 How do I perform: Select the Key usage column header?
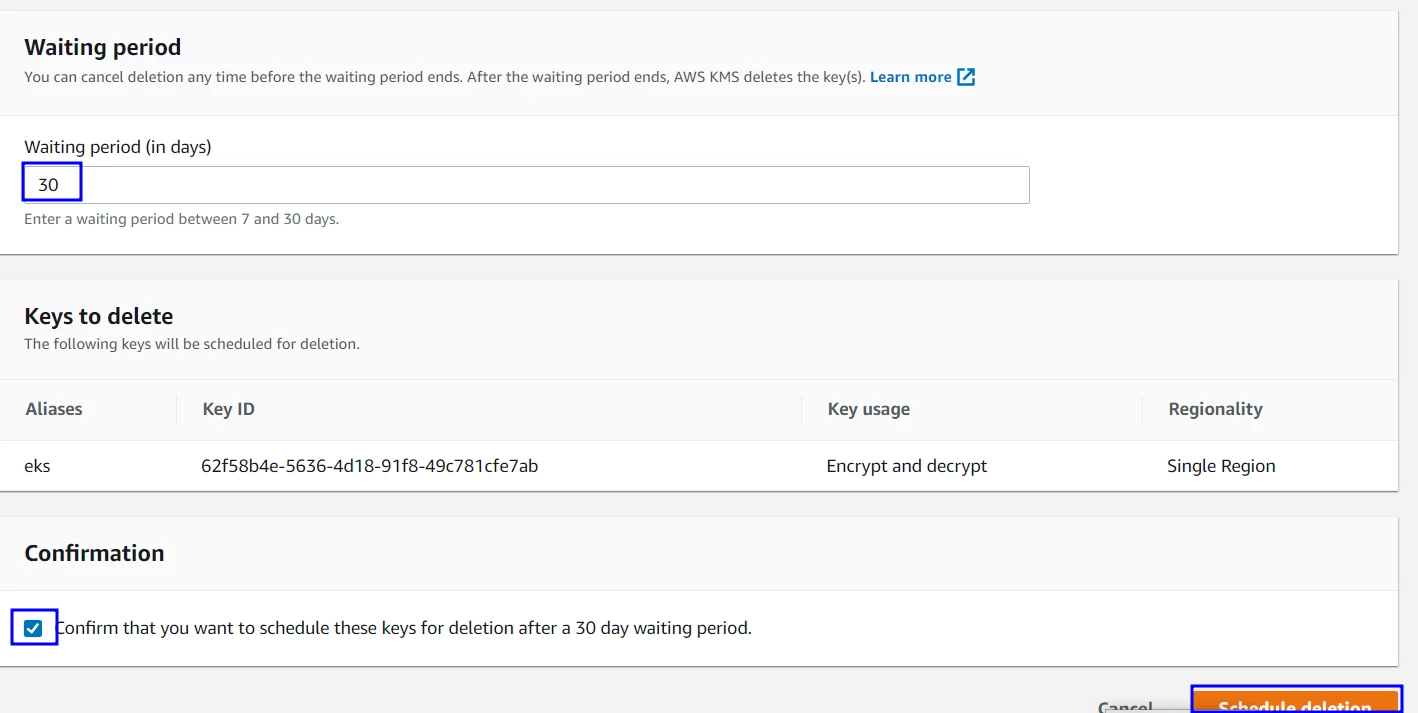(868, 409)
